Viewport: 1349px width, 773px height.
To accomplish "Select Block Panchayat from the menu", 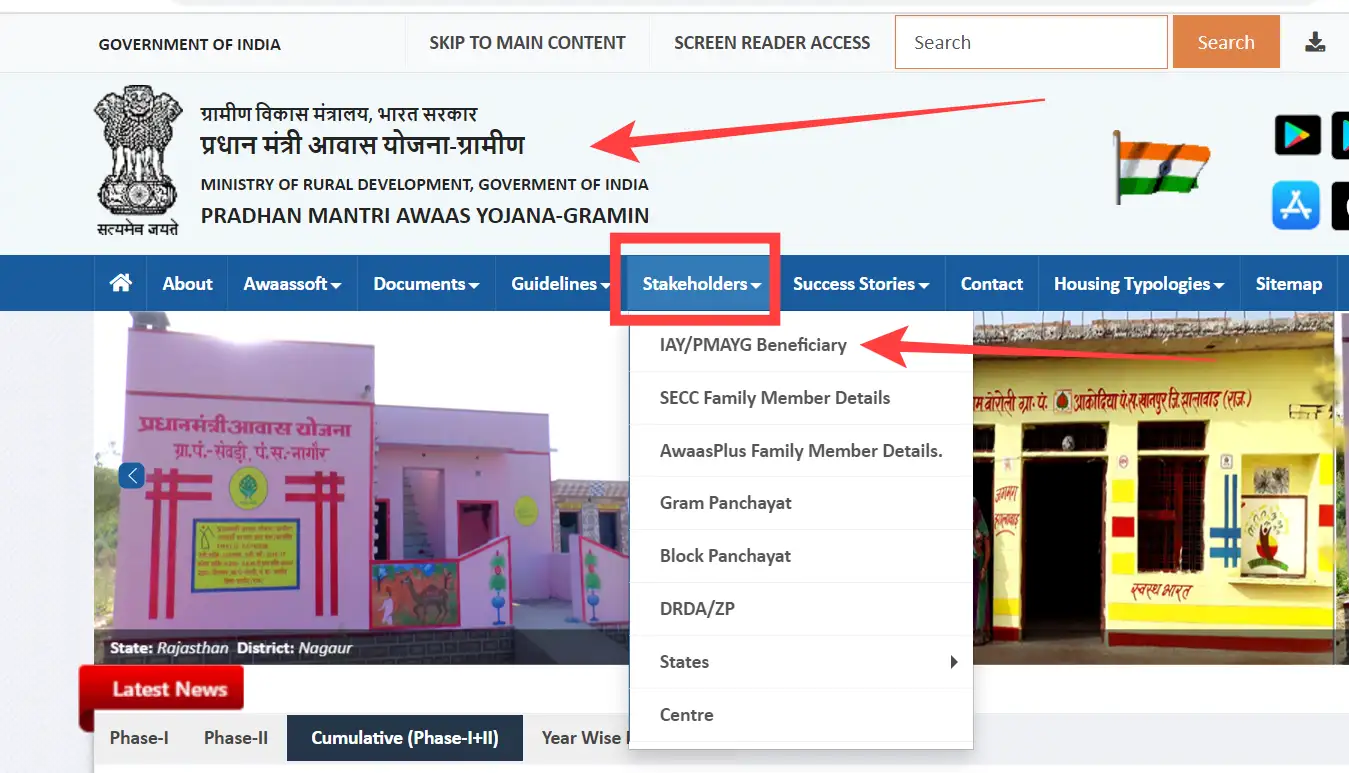I will (x=801, y=556).
